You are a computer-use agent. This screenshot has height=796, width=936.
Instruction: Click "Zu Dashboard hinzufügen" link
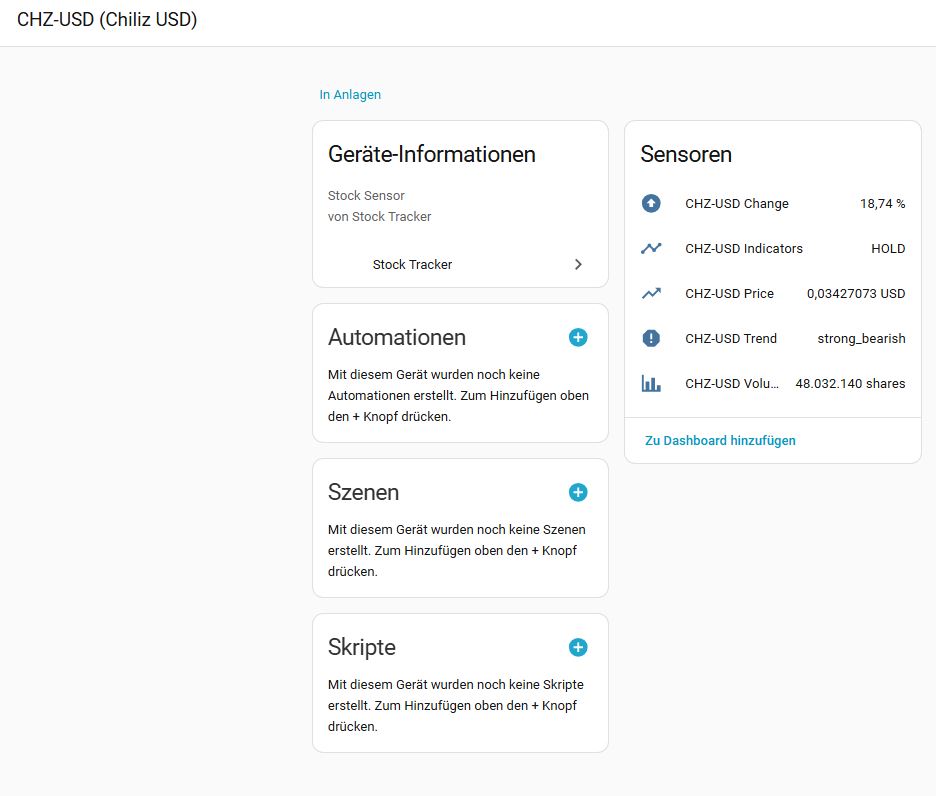point(720,441)
